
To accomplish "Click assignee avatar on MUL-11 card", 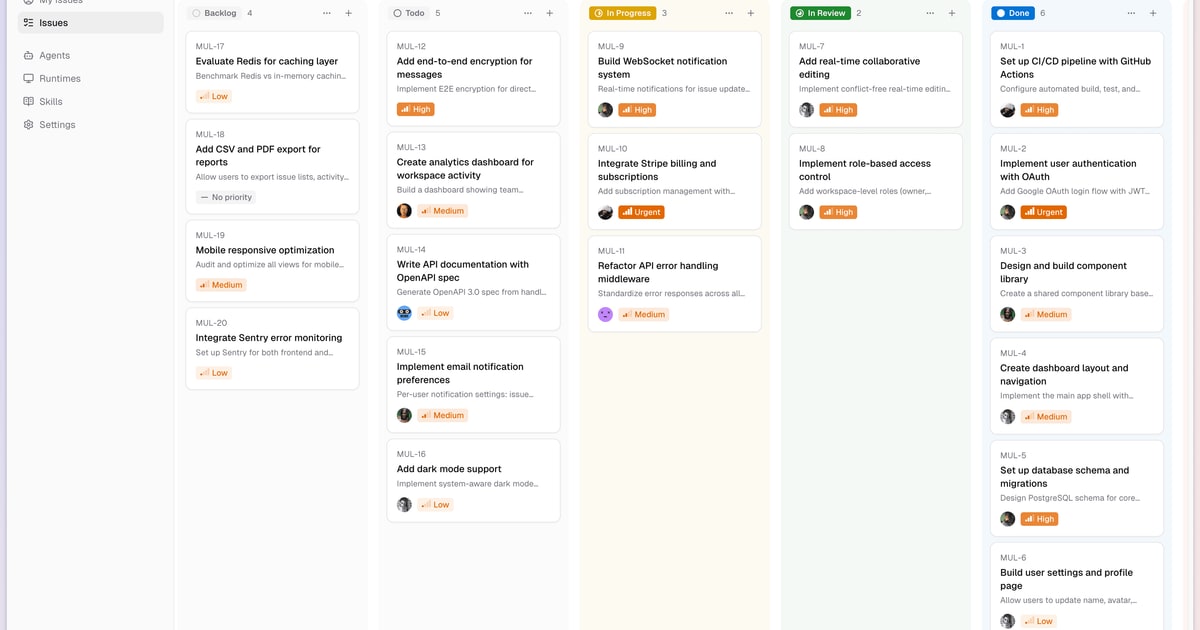I will [605, 314].
